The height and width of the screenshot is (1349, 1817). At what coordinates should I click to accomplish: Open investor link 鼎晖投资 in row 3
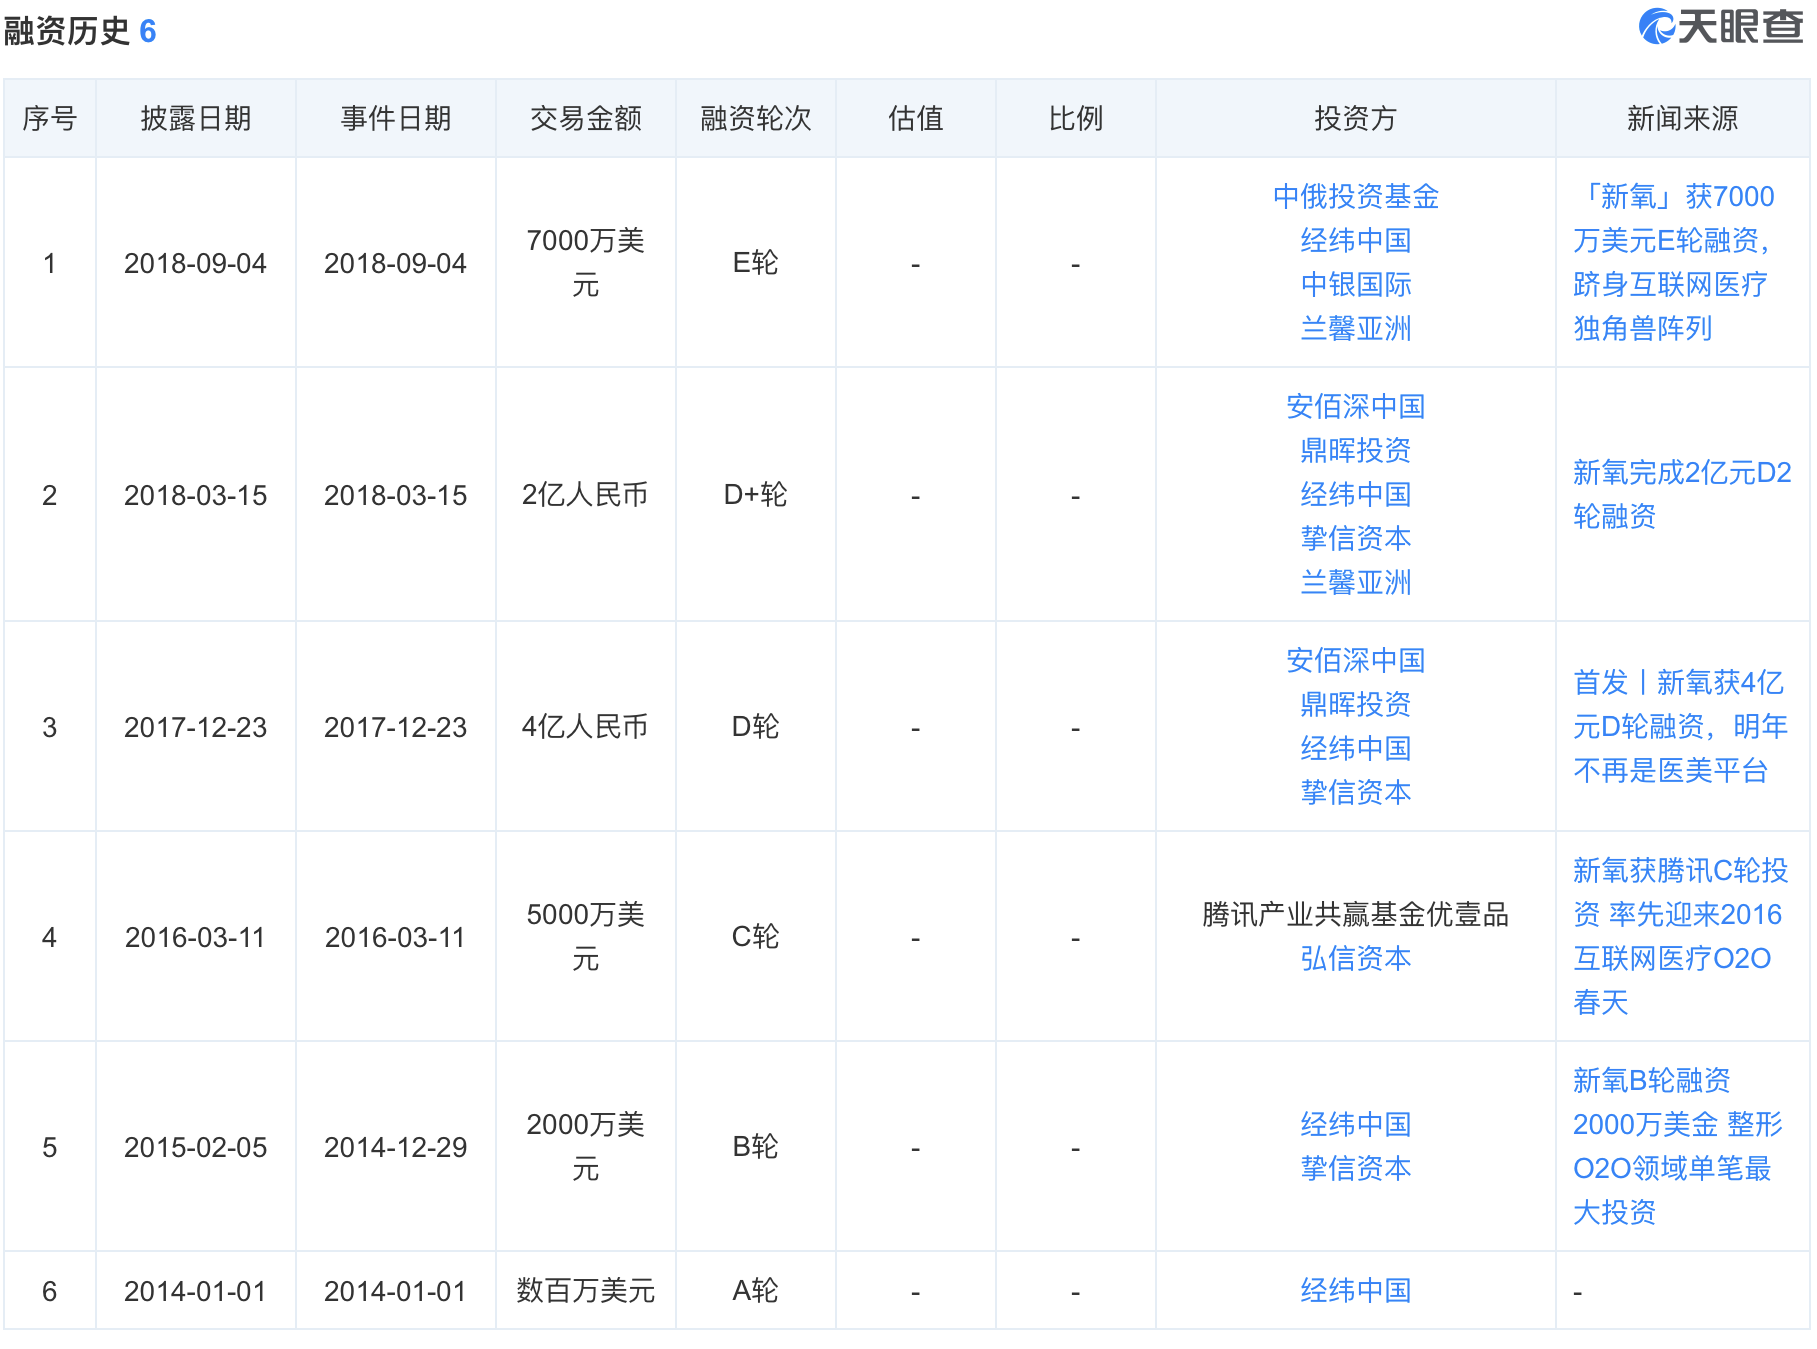pos(1355,704)
